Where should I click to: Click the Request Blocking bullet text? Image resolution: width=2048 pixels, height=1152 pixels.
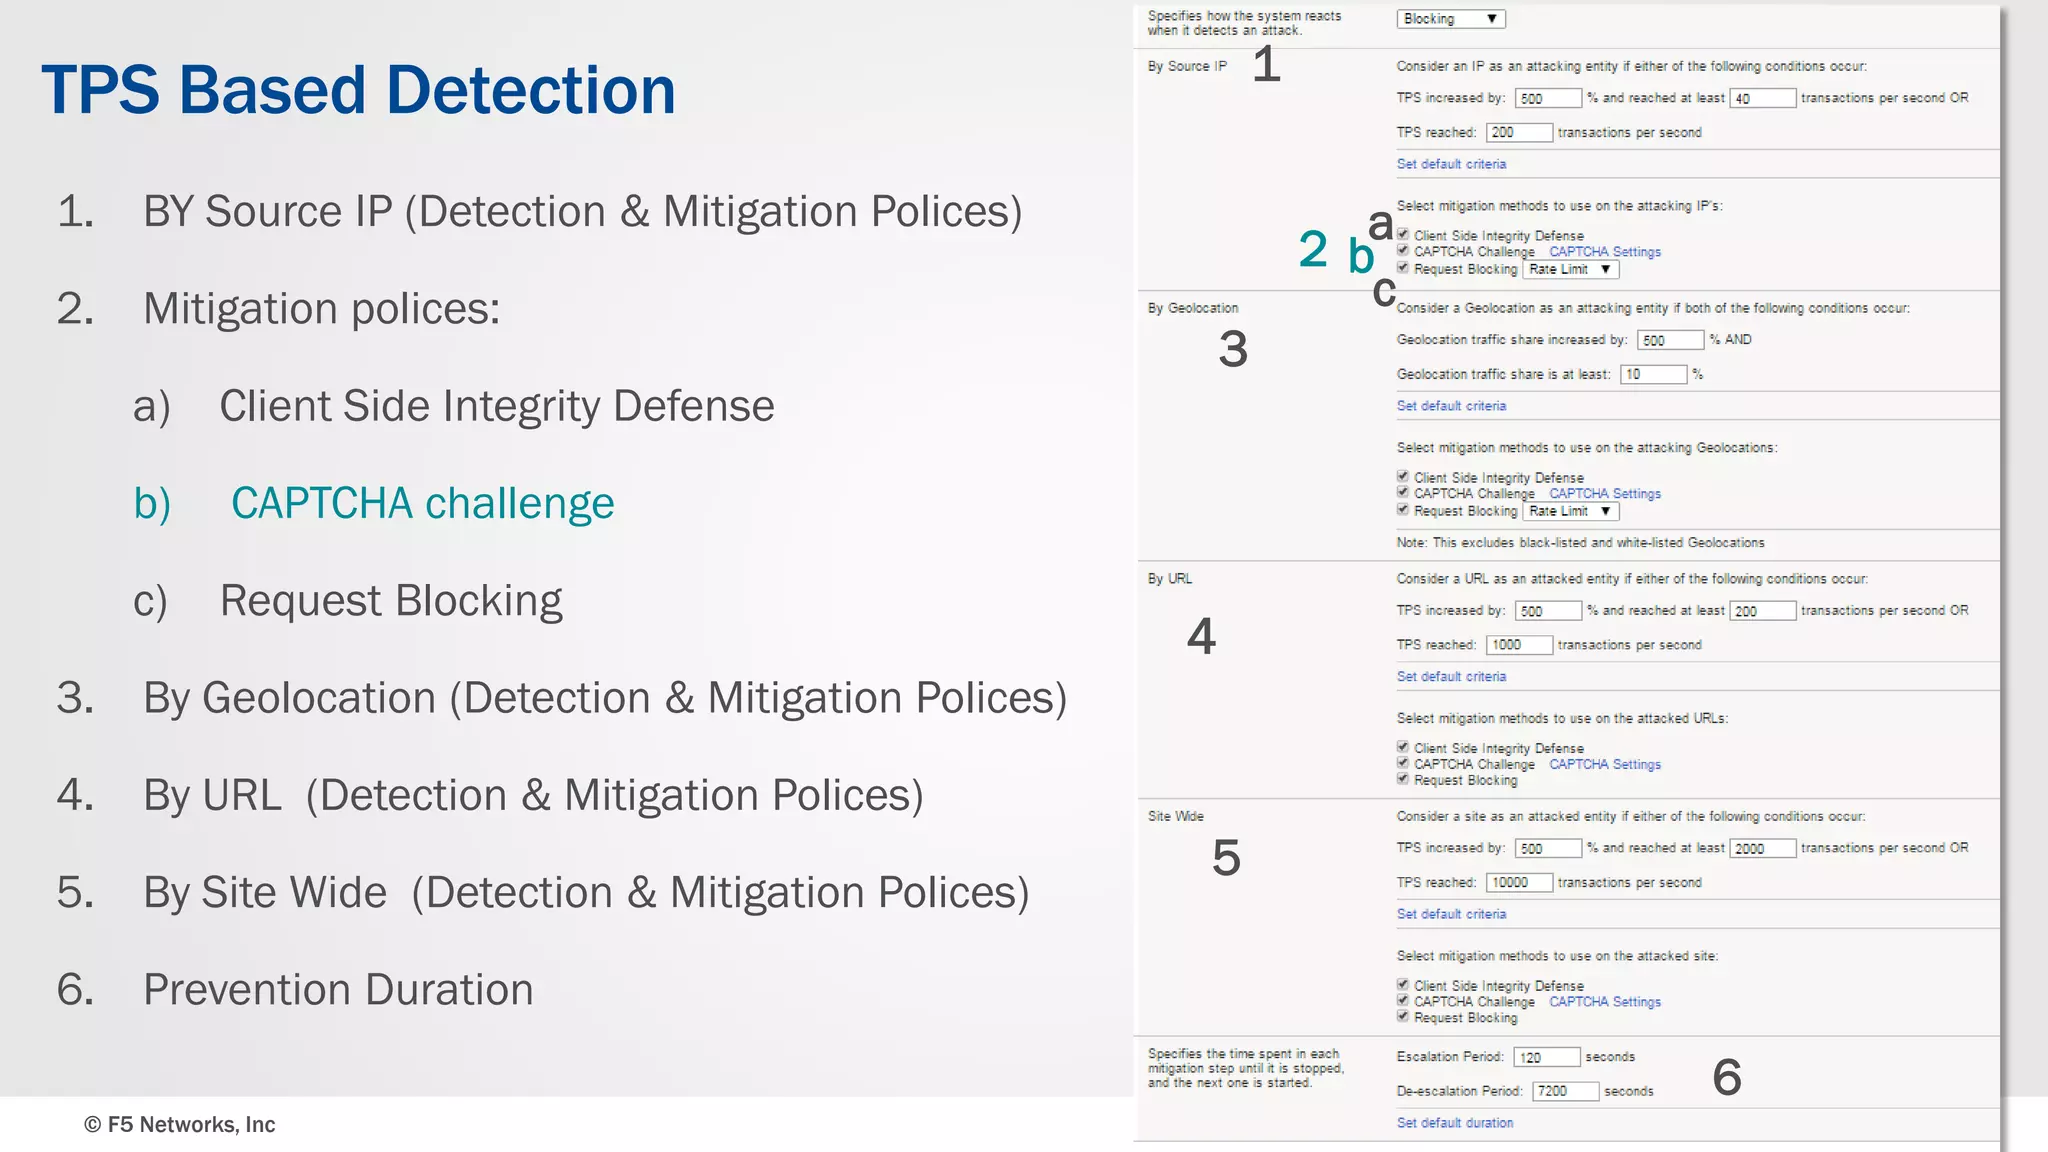coord(391,601)
